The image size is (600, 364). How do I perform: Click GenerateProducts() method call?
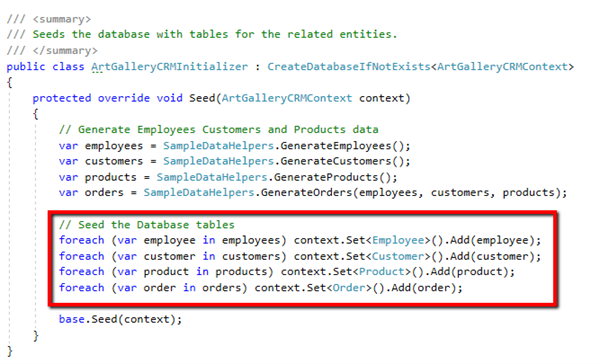click(332, 177)
